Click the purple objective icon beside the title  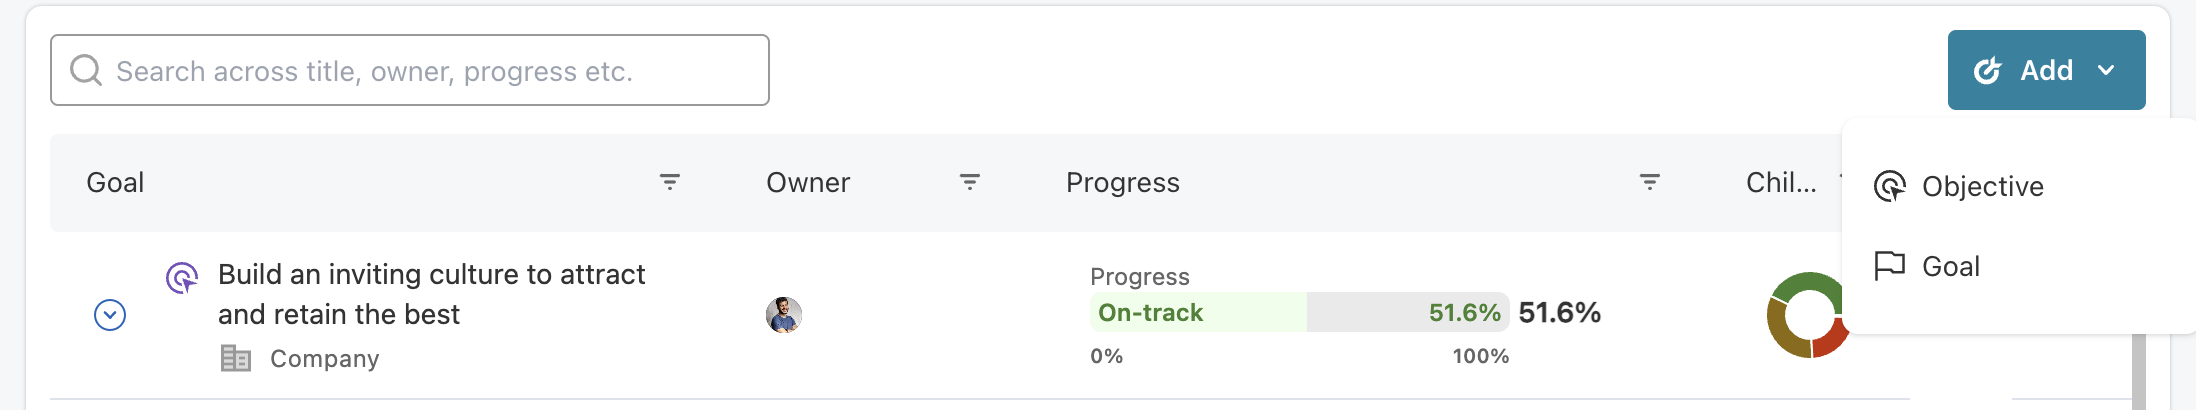tap(182, 277)
